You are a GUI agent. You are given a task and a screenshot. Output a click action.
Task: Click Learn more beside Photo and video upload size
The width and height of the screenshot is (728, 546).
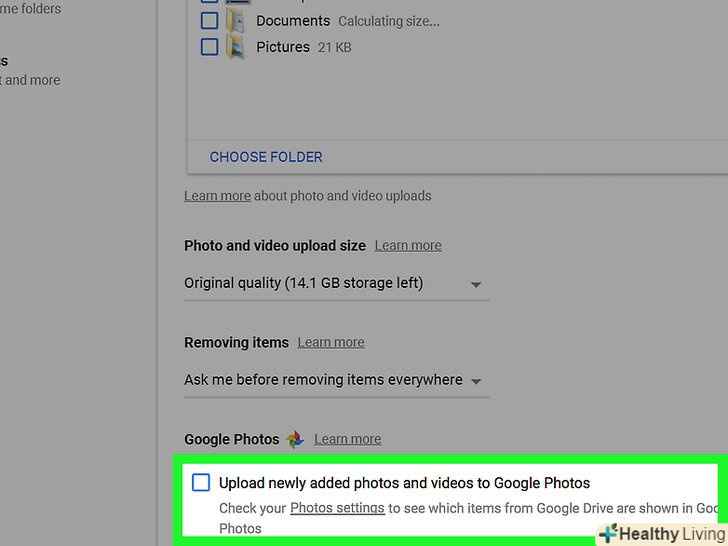tap(408, 245)
